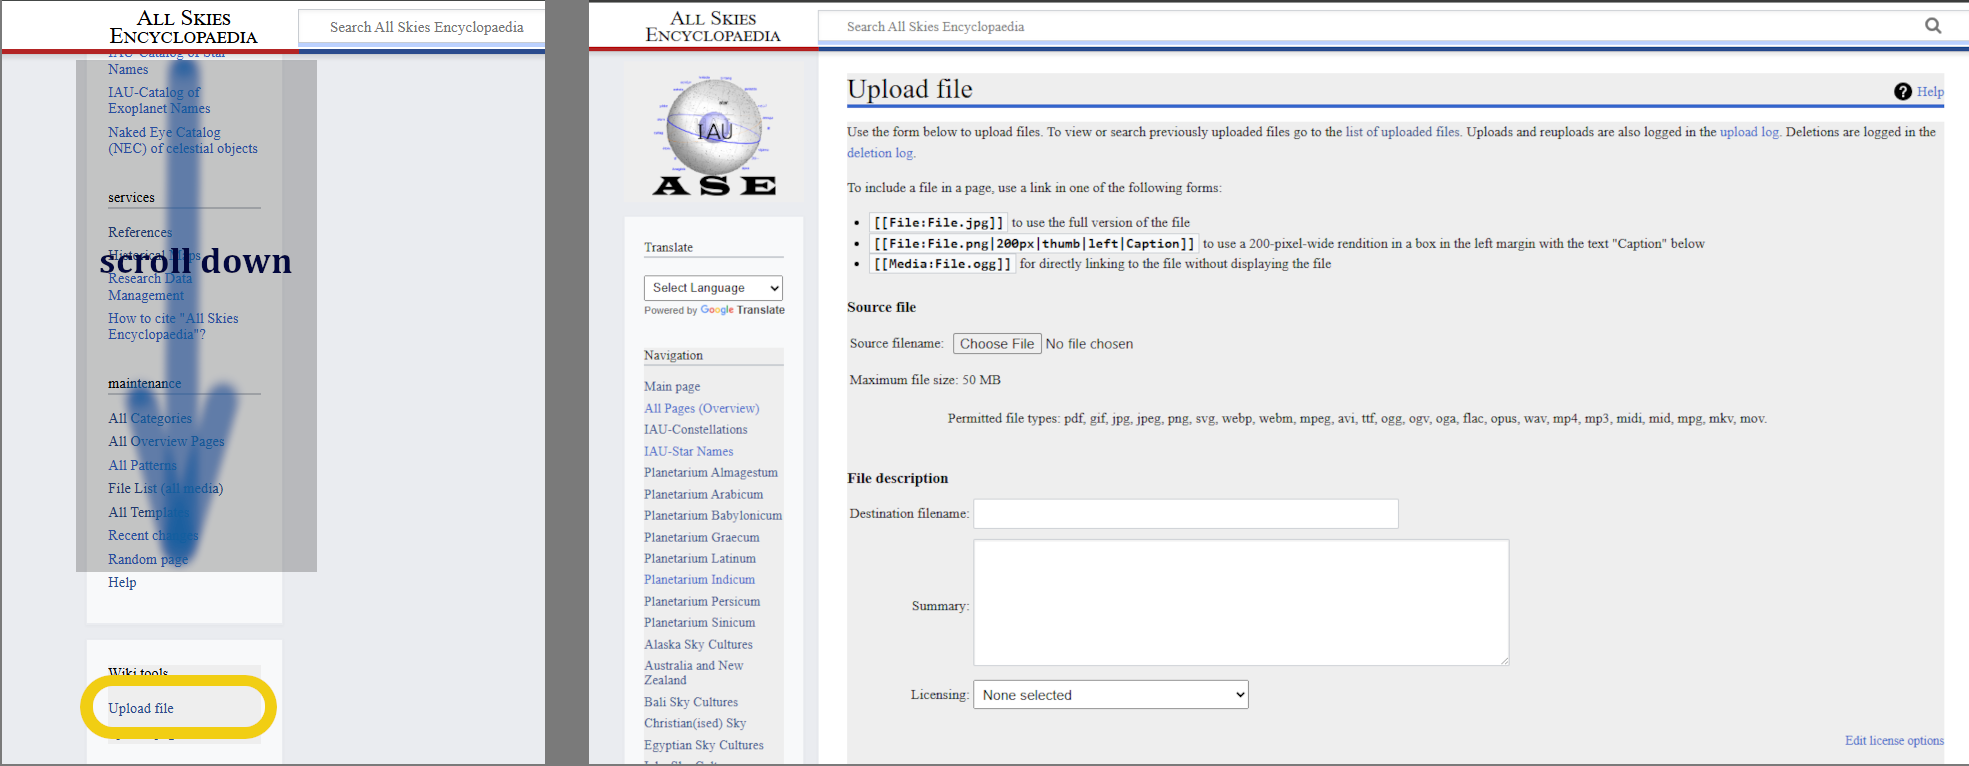
Task: Open the list of uploaded files link
Action: (1402, 132)
